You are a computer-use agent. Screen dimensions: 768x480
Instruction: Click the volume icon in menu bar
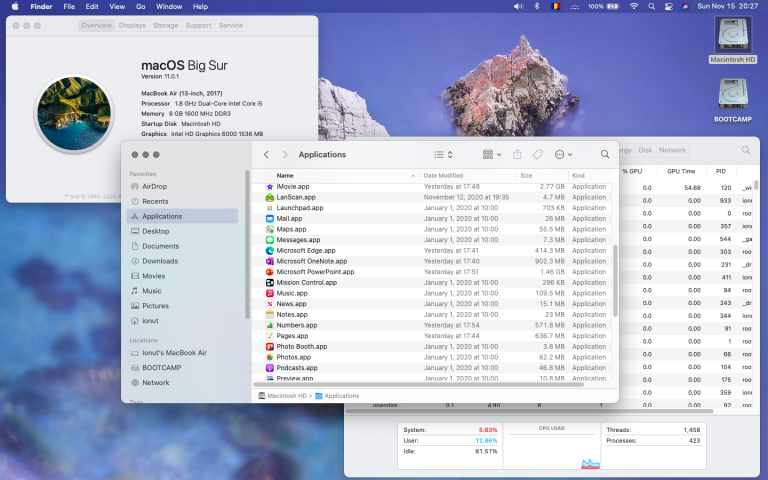518,6
